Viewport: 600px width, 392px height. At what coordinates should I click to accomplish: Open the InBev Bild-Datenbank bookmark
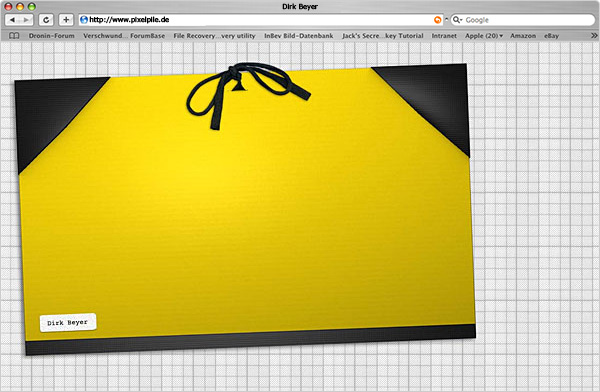coord(298,36)
